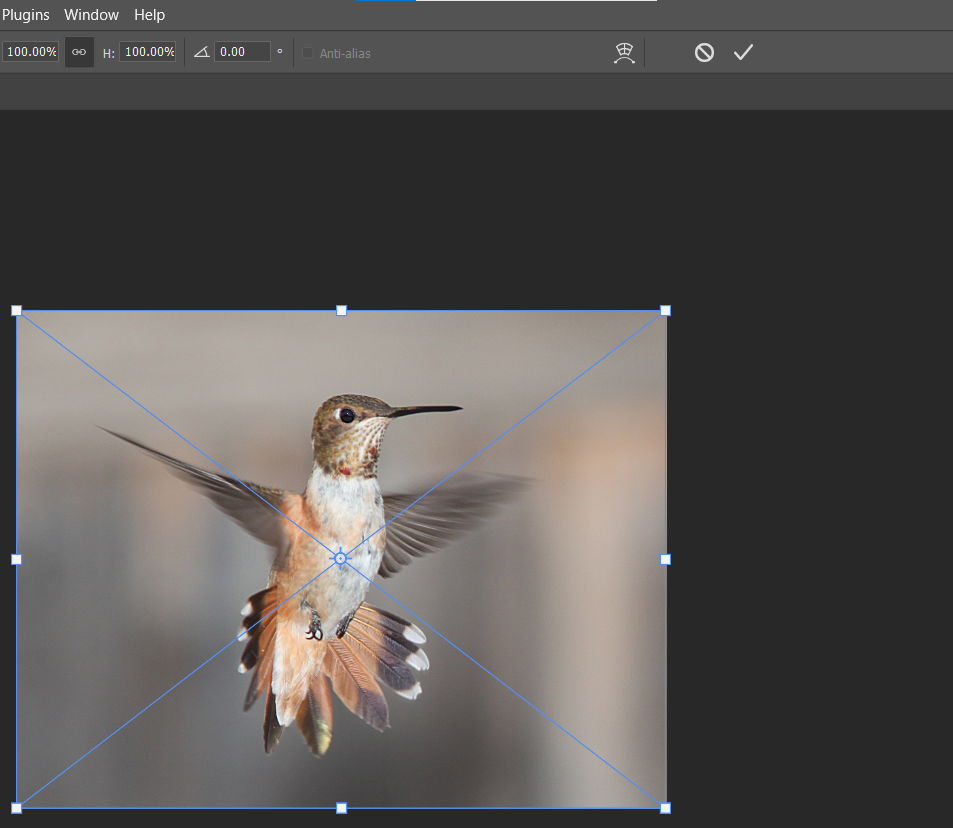Click the transform center reference point
Viewport: 953px width, 828px height.
point(340,558)
